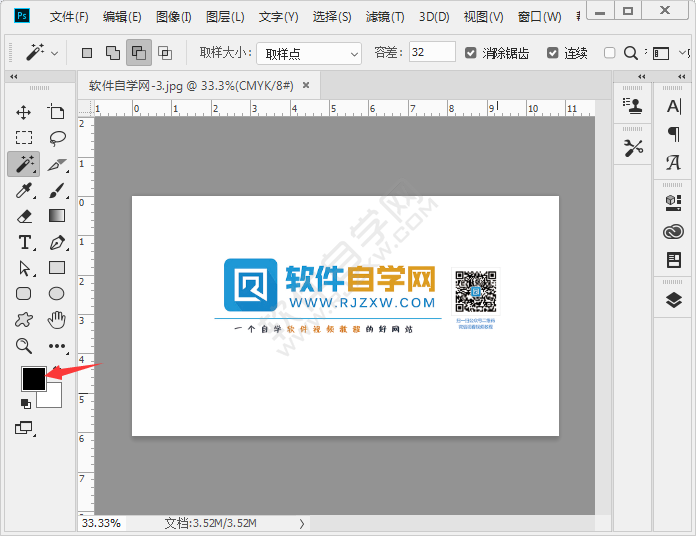Click the Select and Mask magnifier icon

tap(631, 53)
